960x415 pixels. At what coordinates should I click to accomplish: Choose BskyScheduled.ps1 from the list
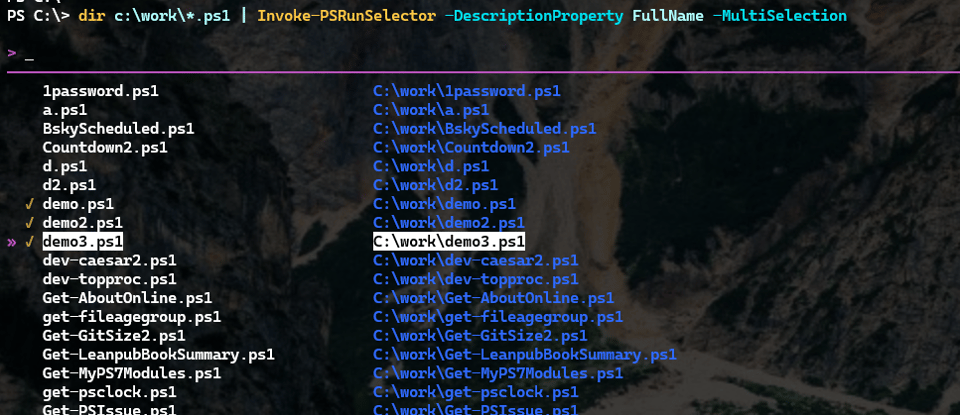118,129
